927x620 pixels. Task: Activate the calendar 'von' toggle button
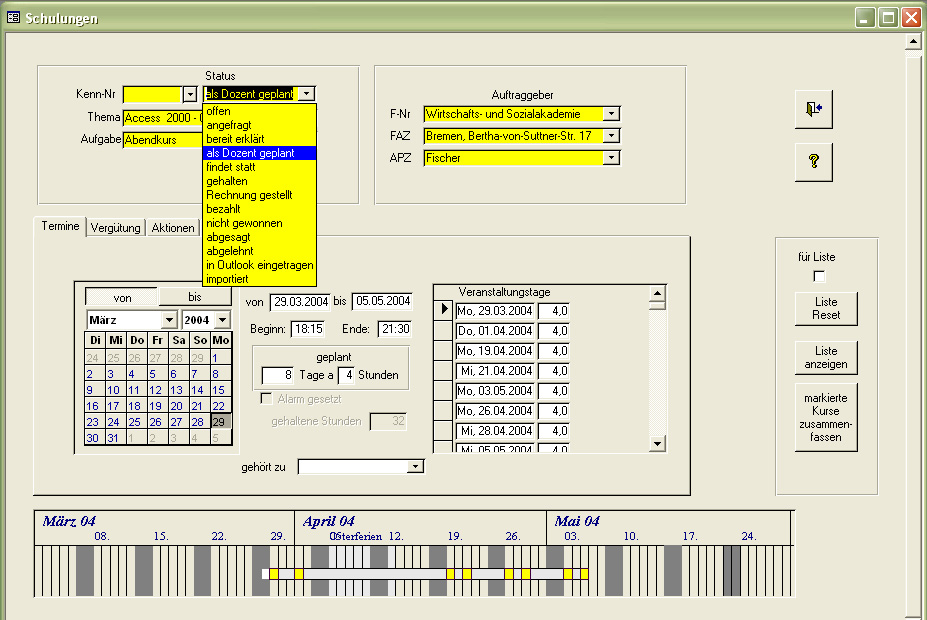[x=122, y=297]
